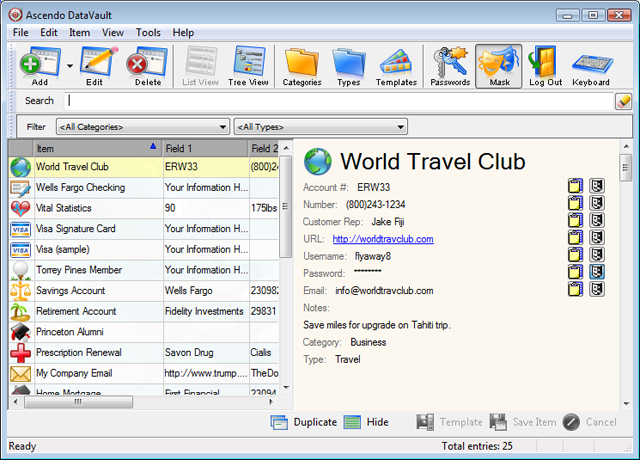Click the Add item toolbar icon
This screenshot has height=460, width=640.
click(40, 66)
